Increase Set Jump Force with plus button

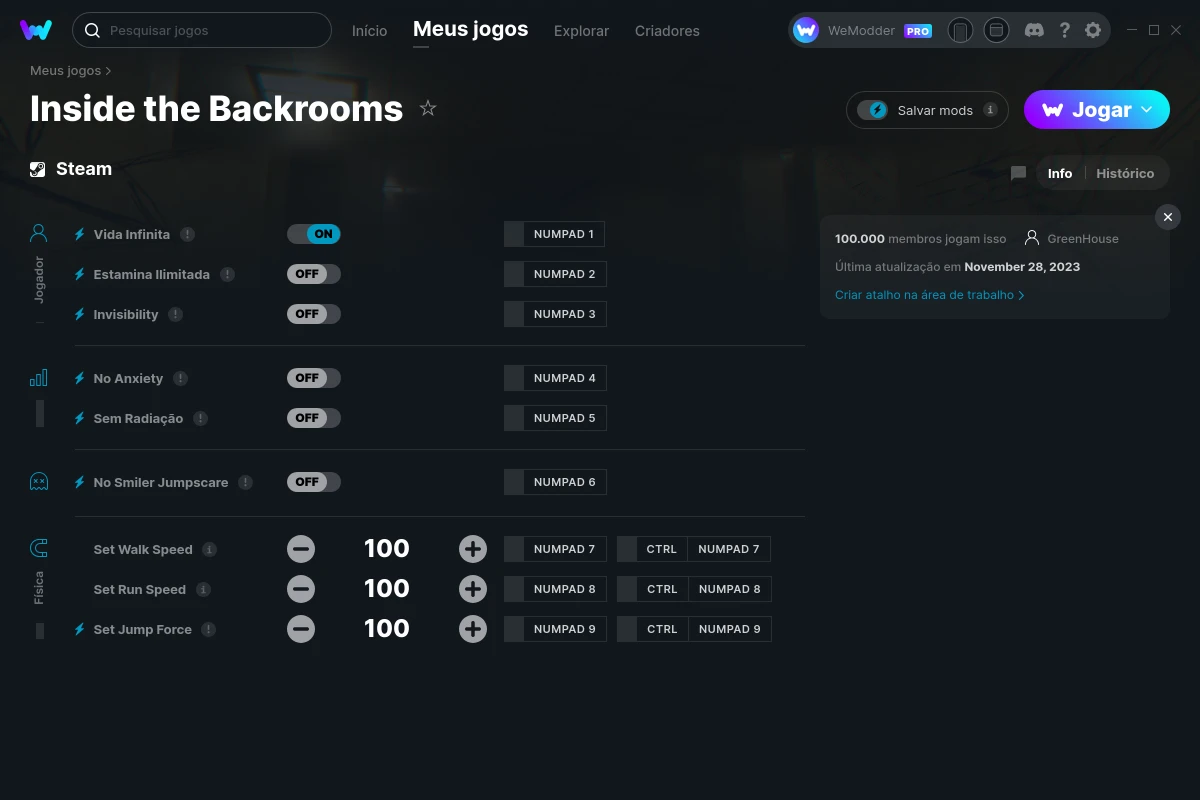click(473, 629)
